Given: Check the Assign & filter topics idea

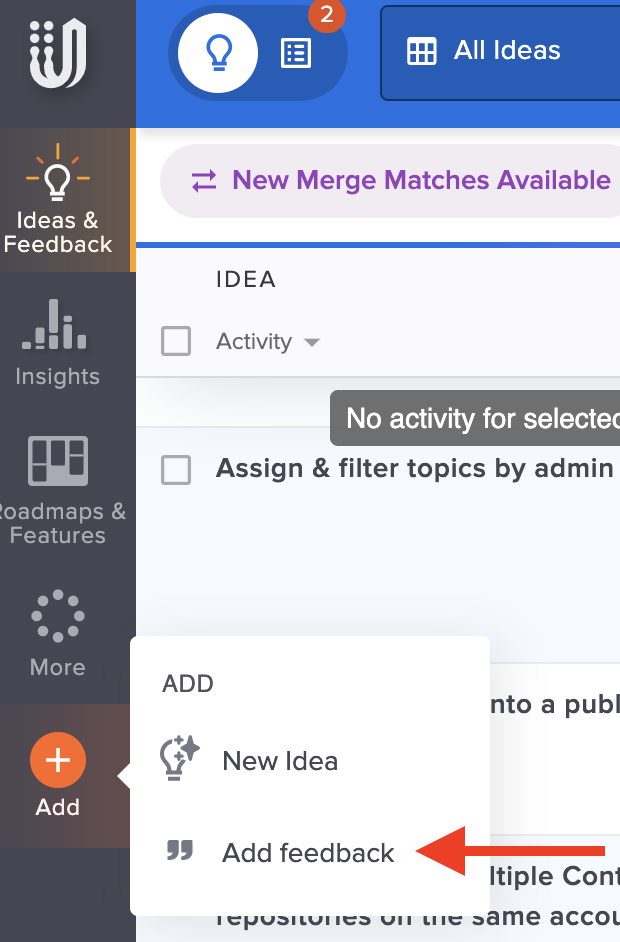Looking at the screenshot, I should point(176,470).
